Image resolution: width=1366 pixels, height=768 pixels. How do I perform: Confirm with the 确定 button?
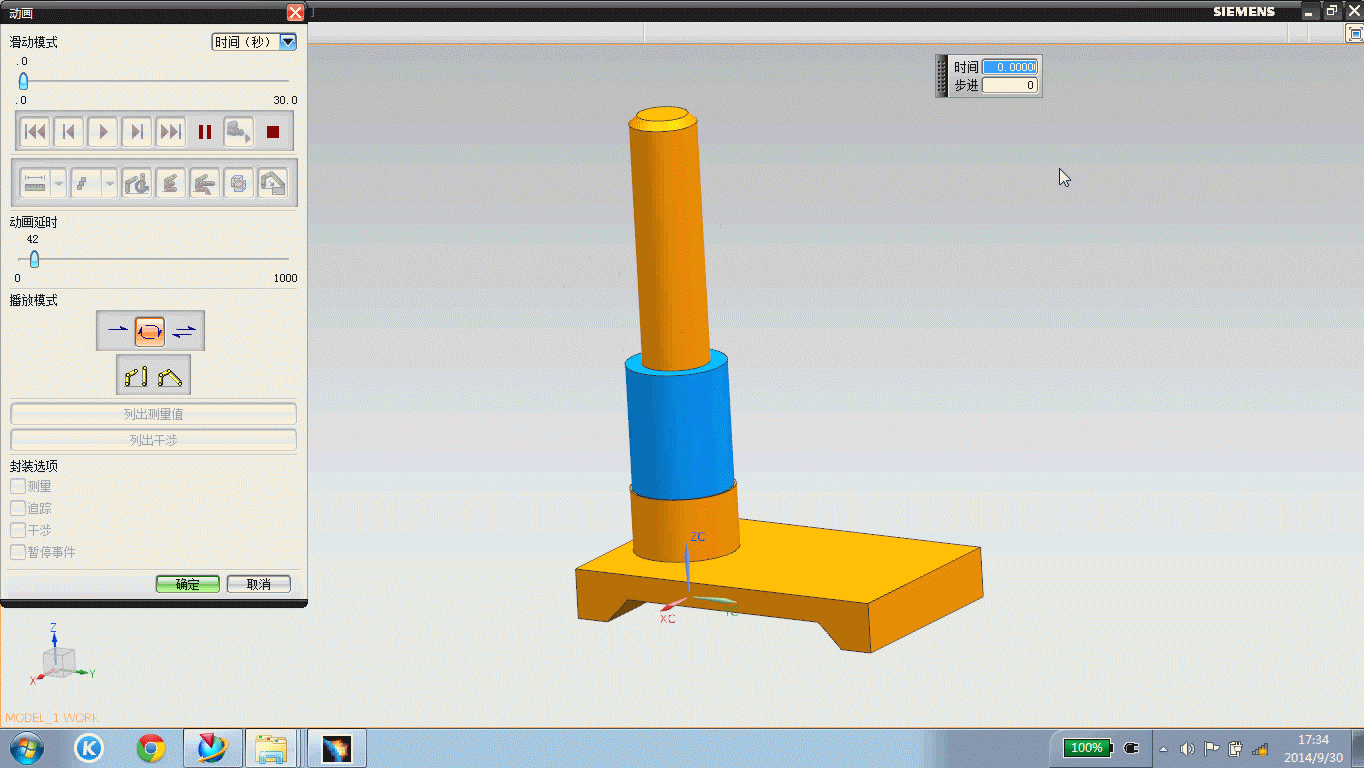coord(187,584)
